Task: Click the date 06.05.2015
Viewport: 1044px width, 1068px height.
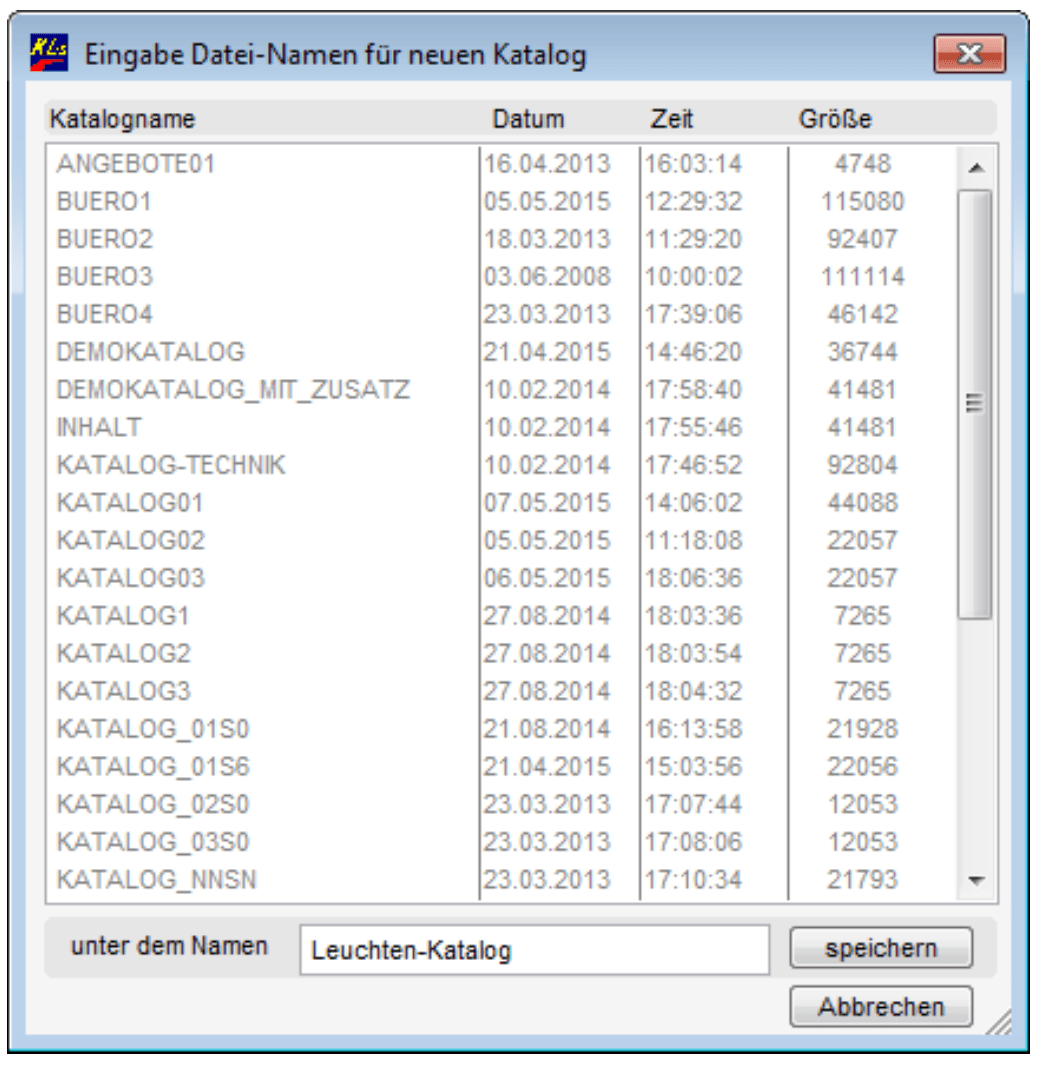Action: coord(547,578)
